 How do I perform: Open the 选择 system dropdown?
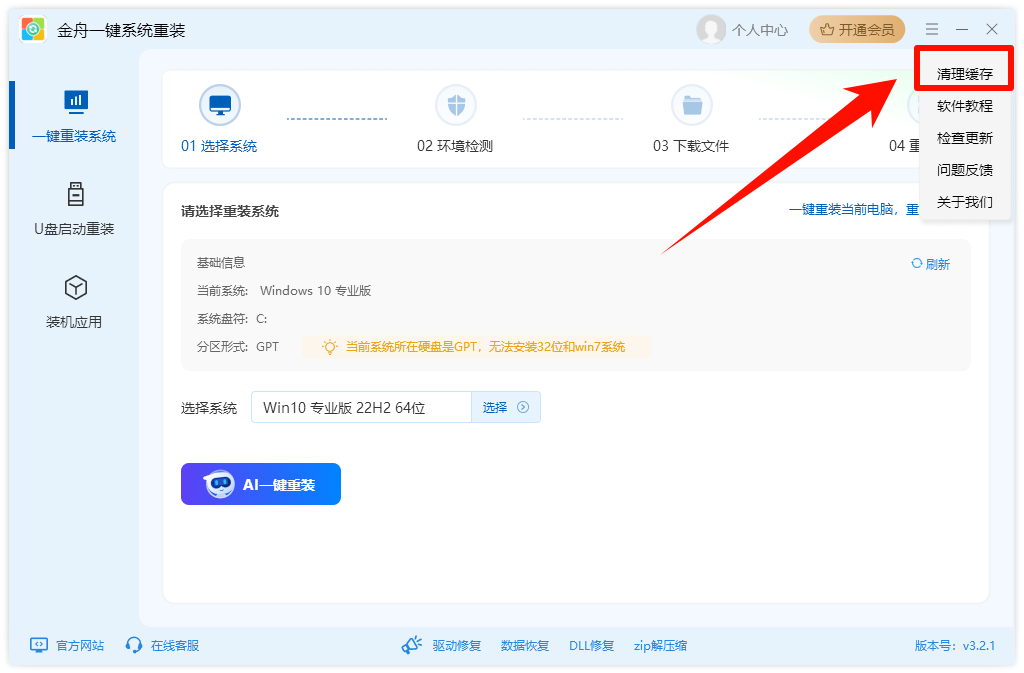[x=505, y=407]
